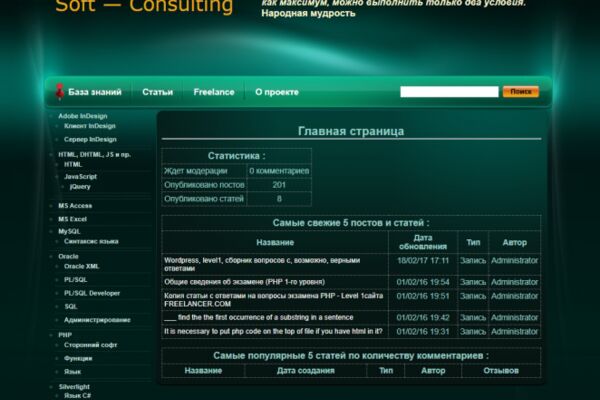This screenshot has height=400, width=600.
Task: Click the date 01/02/16 19:31
Action: (423, 331)
